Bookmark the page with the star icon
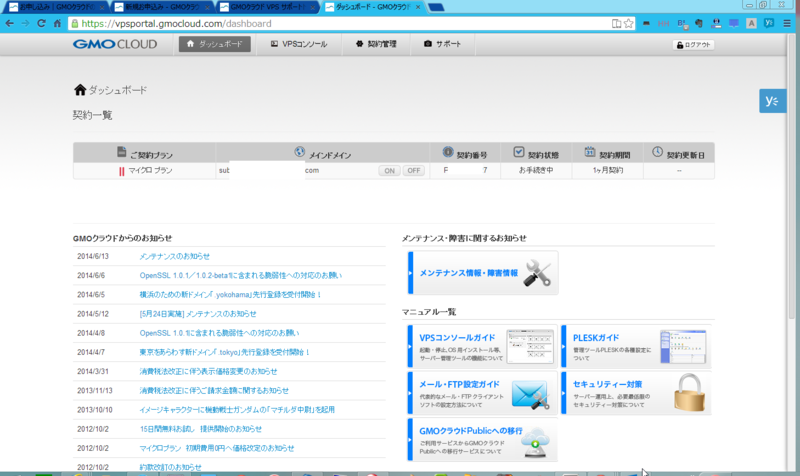 629,23
